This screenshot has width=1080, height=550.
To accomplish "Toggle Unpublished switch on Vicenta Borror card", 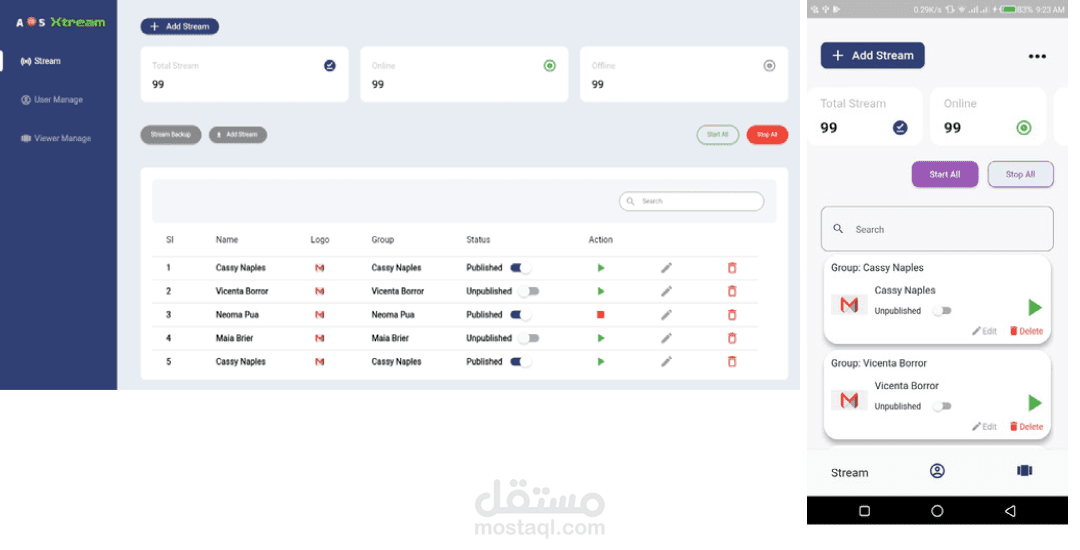I will [942, 406].
